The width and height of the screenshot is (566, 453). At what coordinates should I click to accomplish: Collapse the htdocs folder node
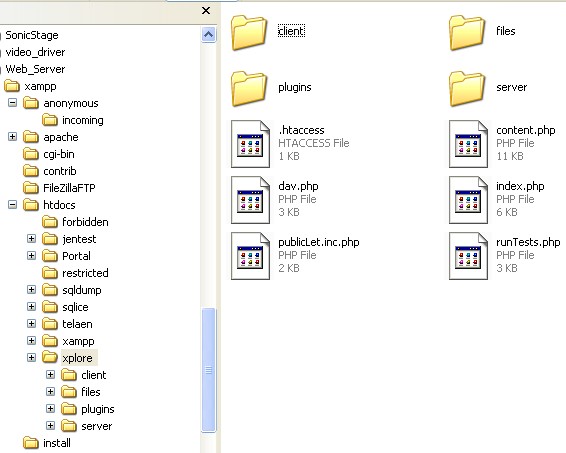[12, 205]
